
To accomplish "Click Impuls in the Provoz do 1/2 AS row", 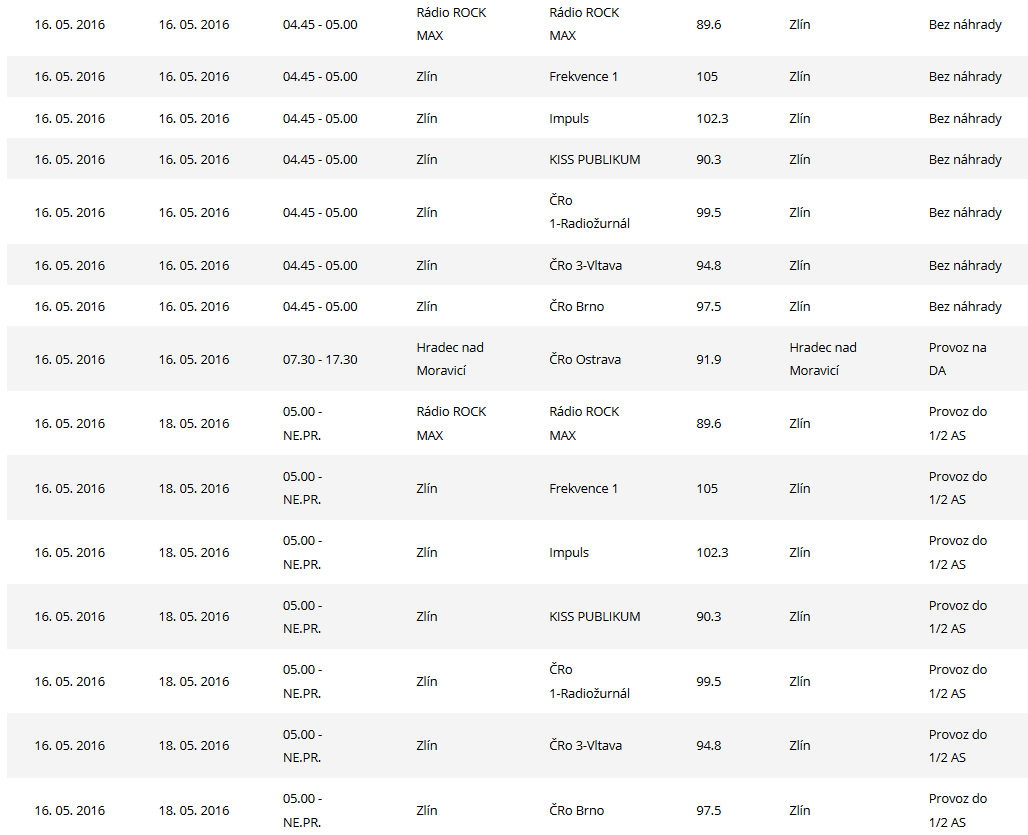I will (x=569, y=553).
